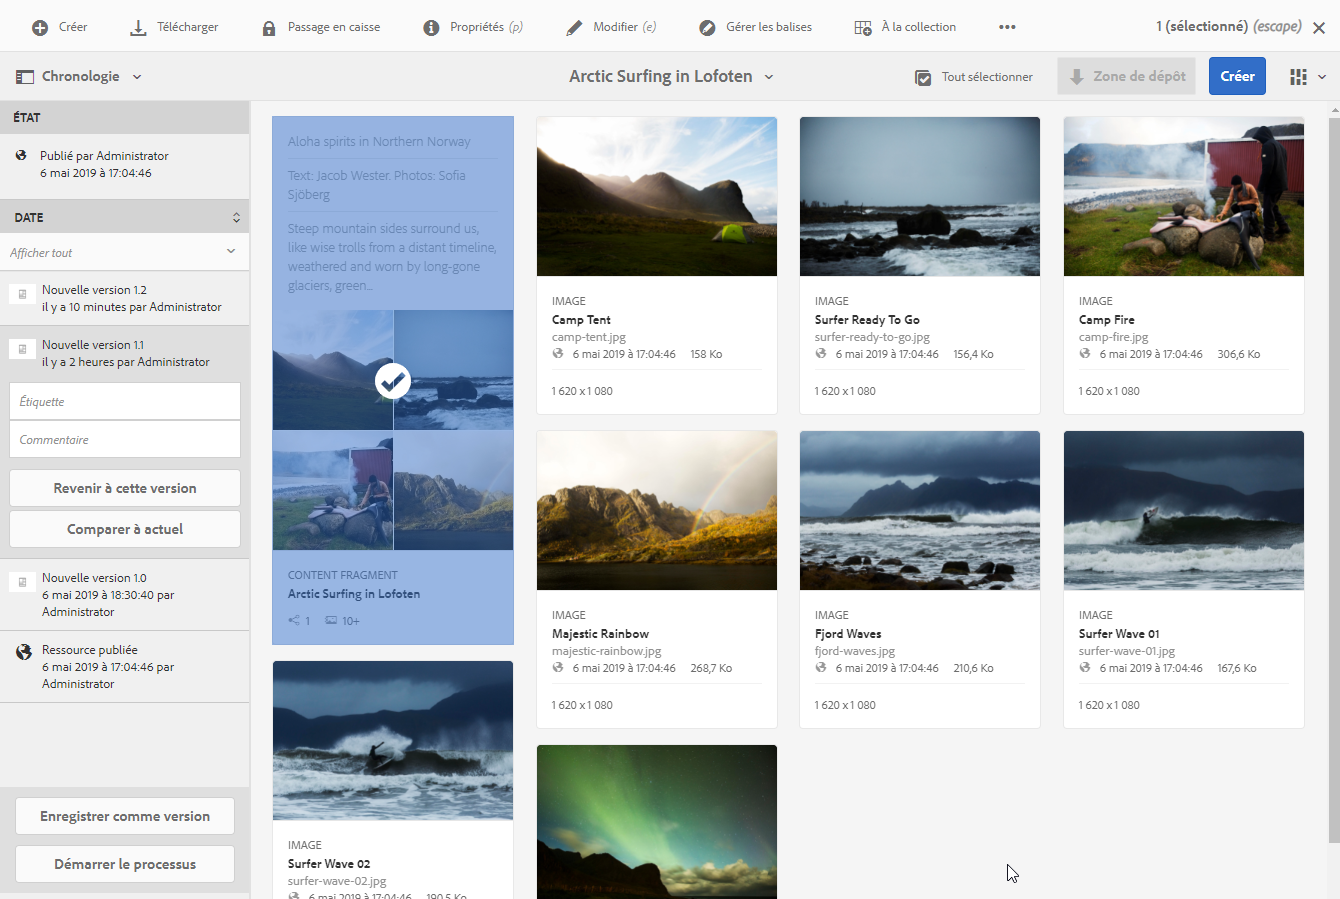This screenshot has width=1340, height=899.
Task: Select the Nouvelle version 1.0 timeline entry
Action: pos(124,595)
